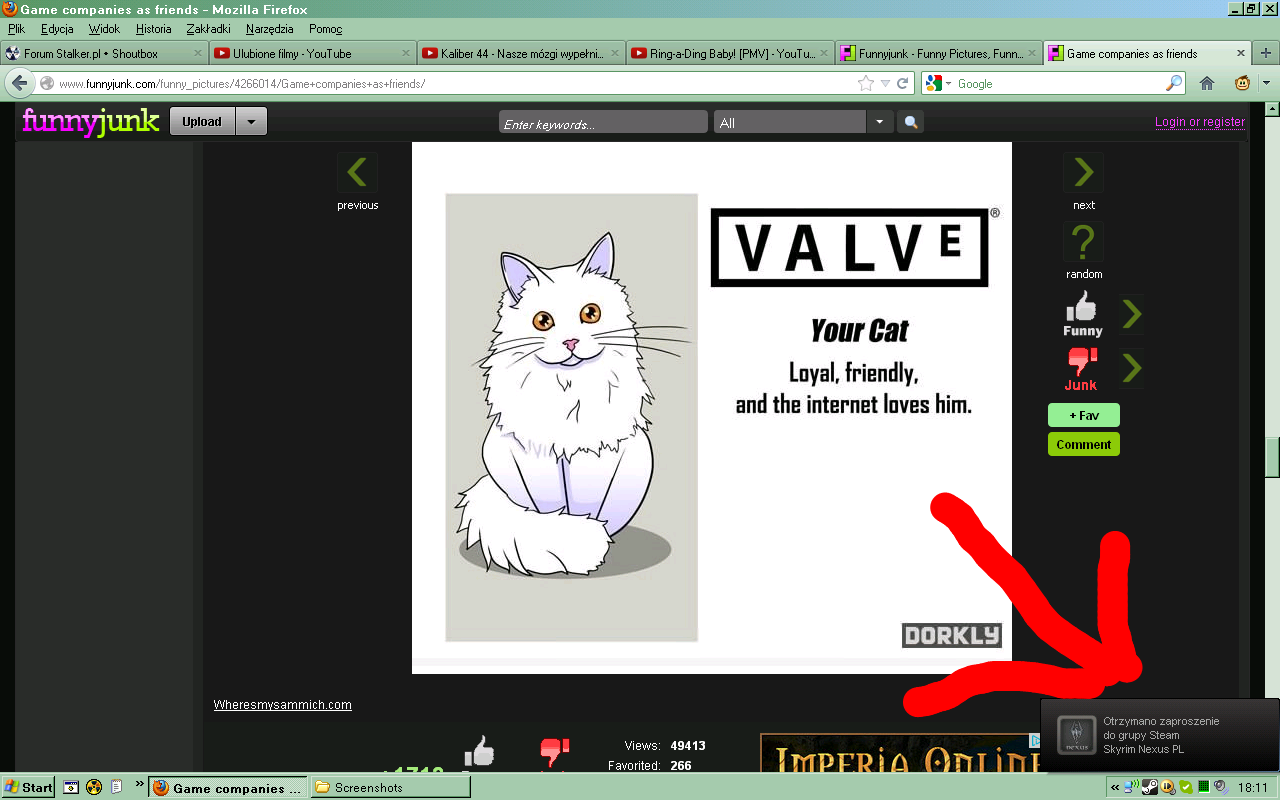Open a new tab with the plus button
The height and width of the screenshot is (800, 1280).
[1266, 53]
